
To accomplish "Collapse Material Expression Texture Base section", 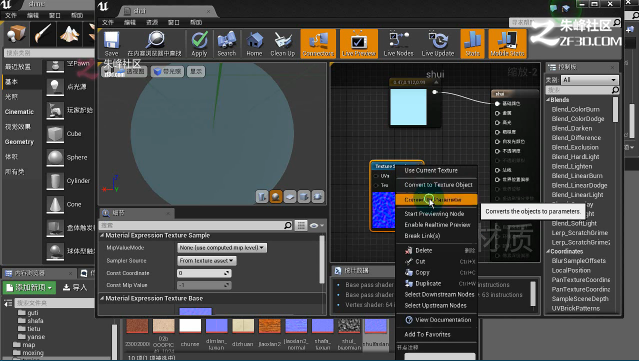I will [x=102, y=298].
